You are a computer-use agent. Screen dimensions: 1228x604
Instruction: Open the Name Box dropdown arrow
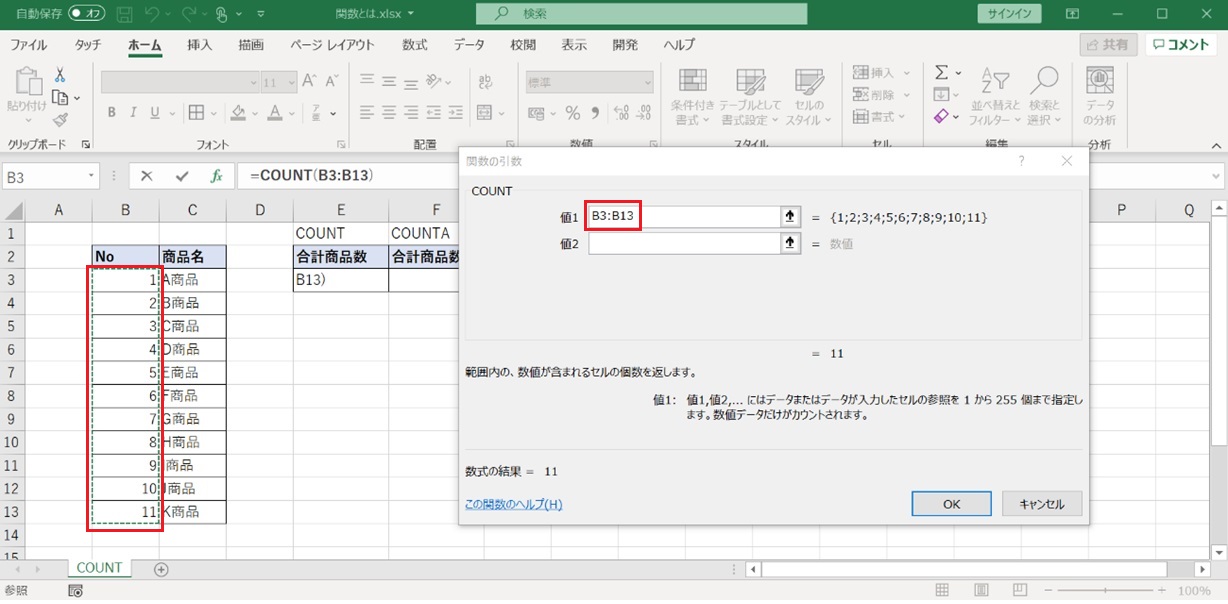coord(92,176)
